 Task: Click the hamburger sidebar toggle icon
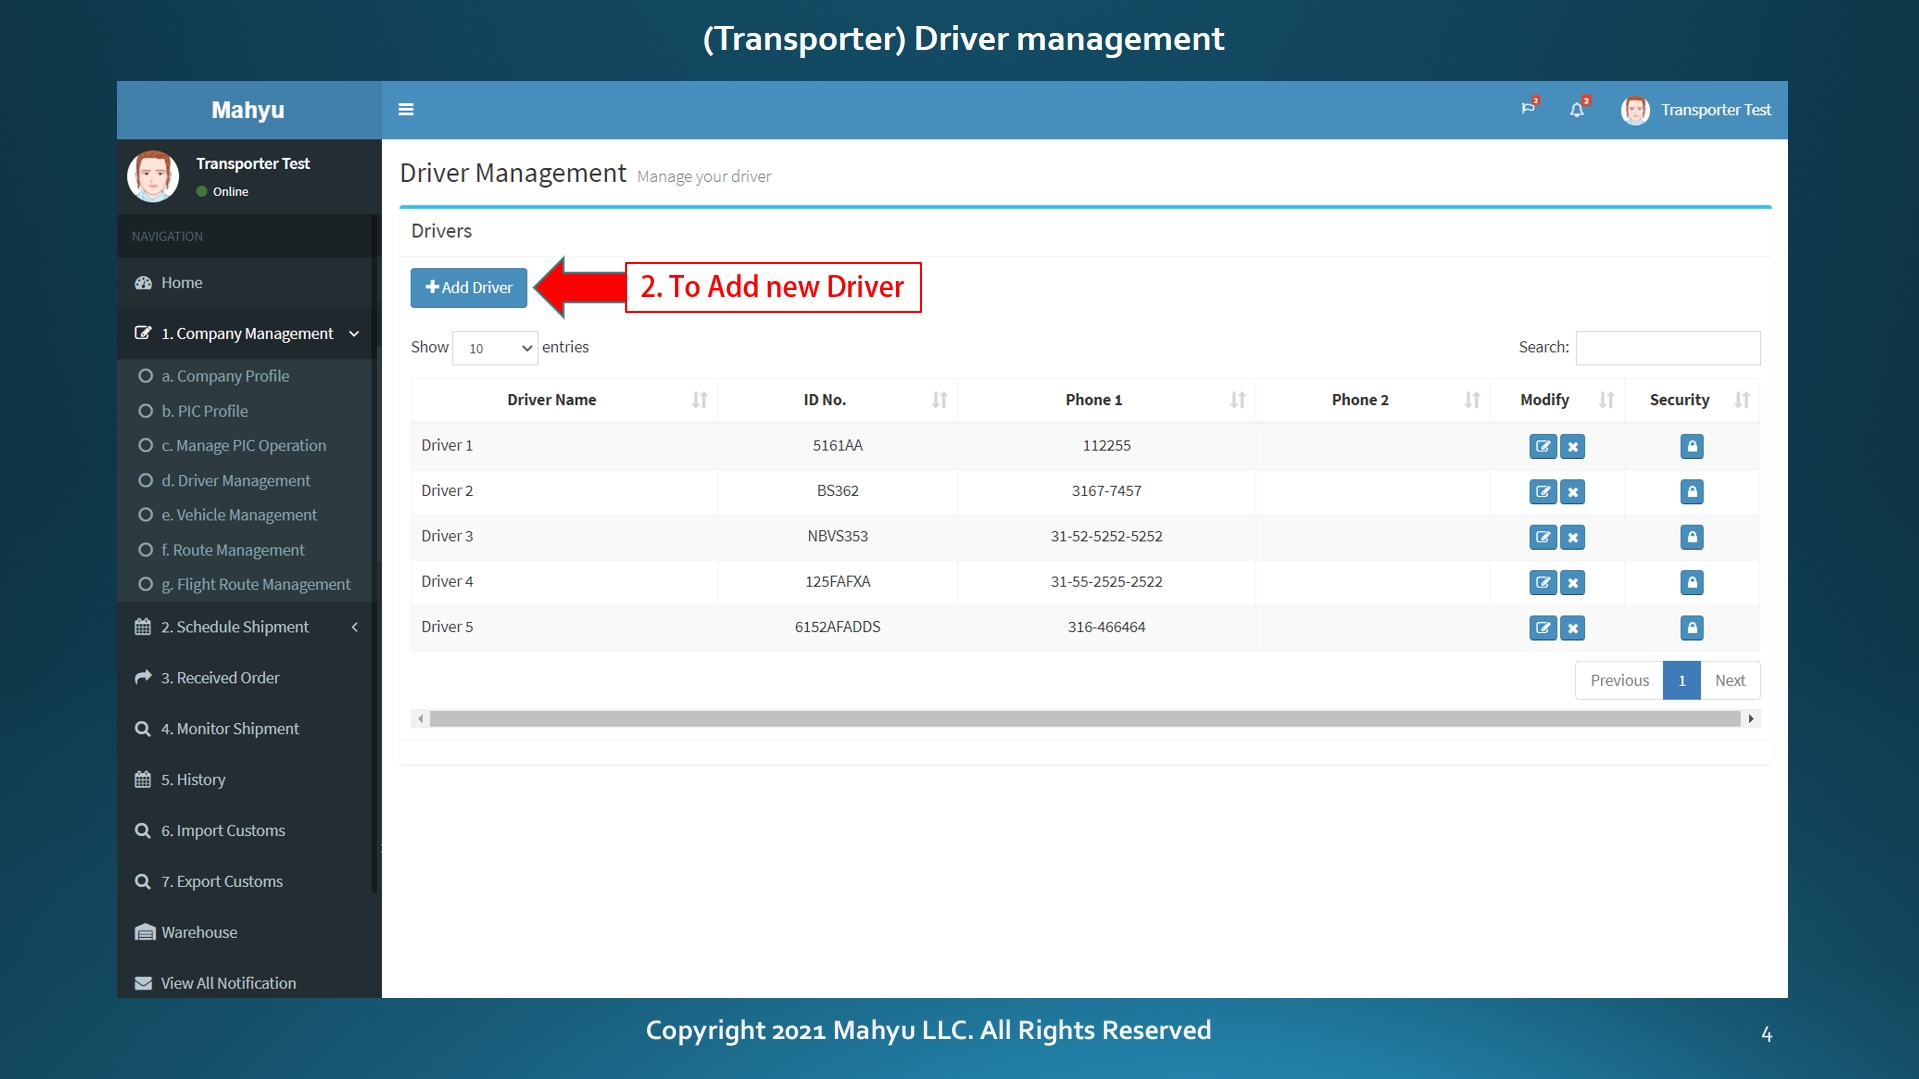406,110
